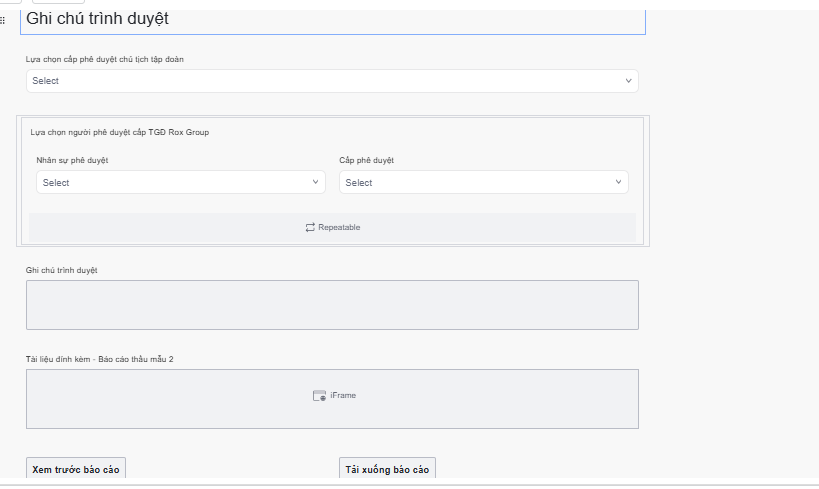Click the Repeatable loop arrows icon
Image resolution: width=819 pixels, height=489 pixels.
tap(310, 227)
